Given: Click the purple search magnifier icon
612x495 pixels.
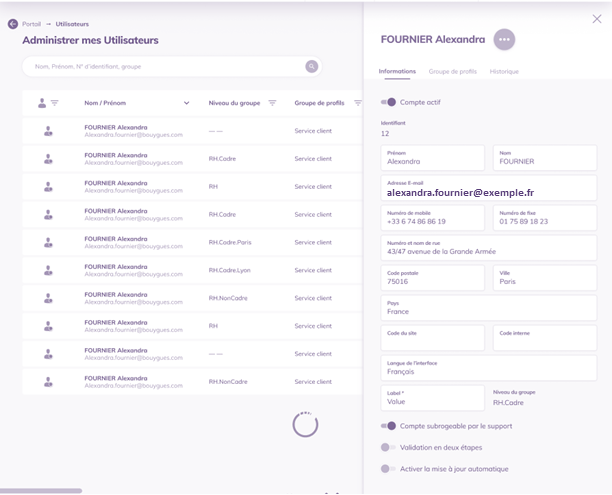Looking at the screenshot, I should coord(311,67).
